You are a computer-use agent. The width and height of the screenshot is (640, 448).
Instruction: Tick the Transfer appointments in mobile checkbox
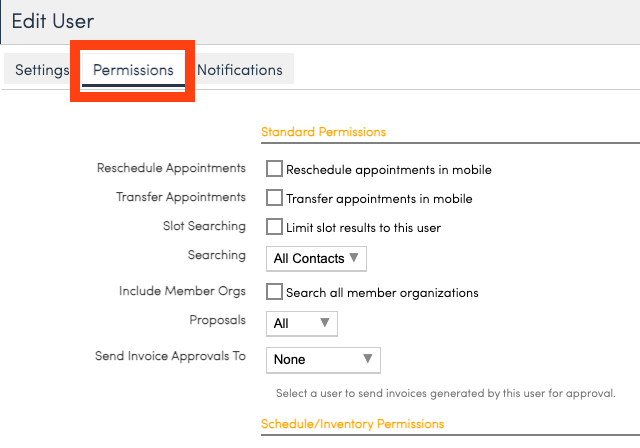[274, 198]
